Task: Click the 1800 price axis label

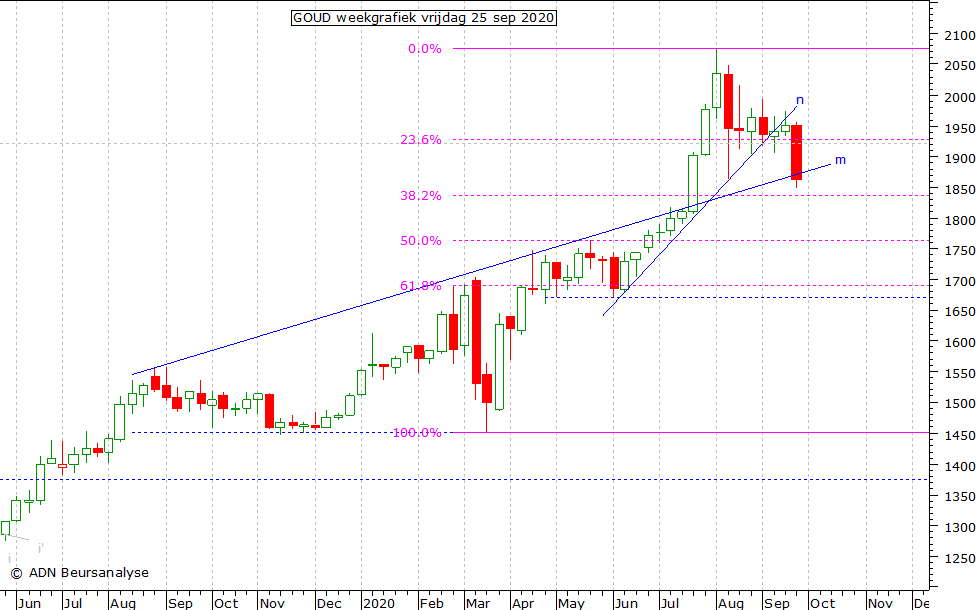Action: 960,220
